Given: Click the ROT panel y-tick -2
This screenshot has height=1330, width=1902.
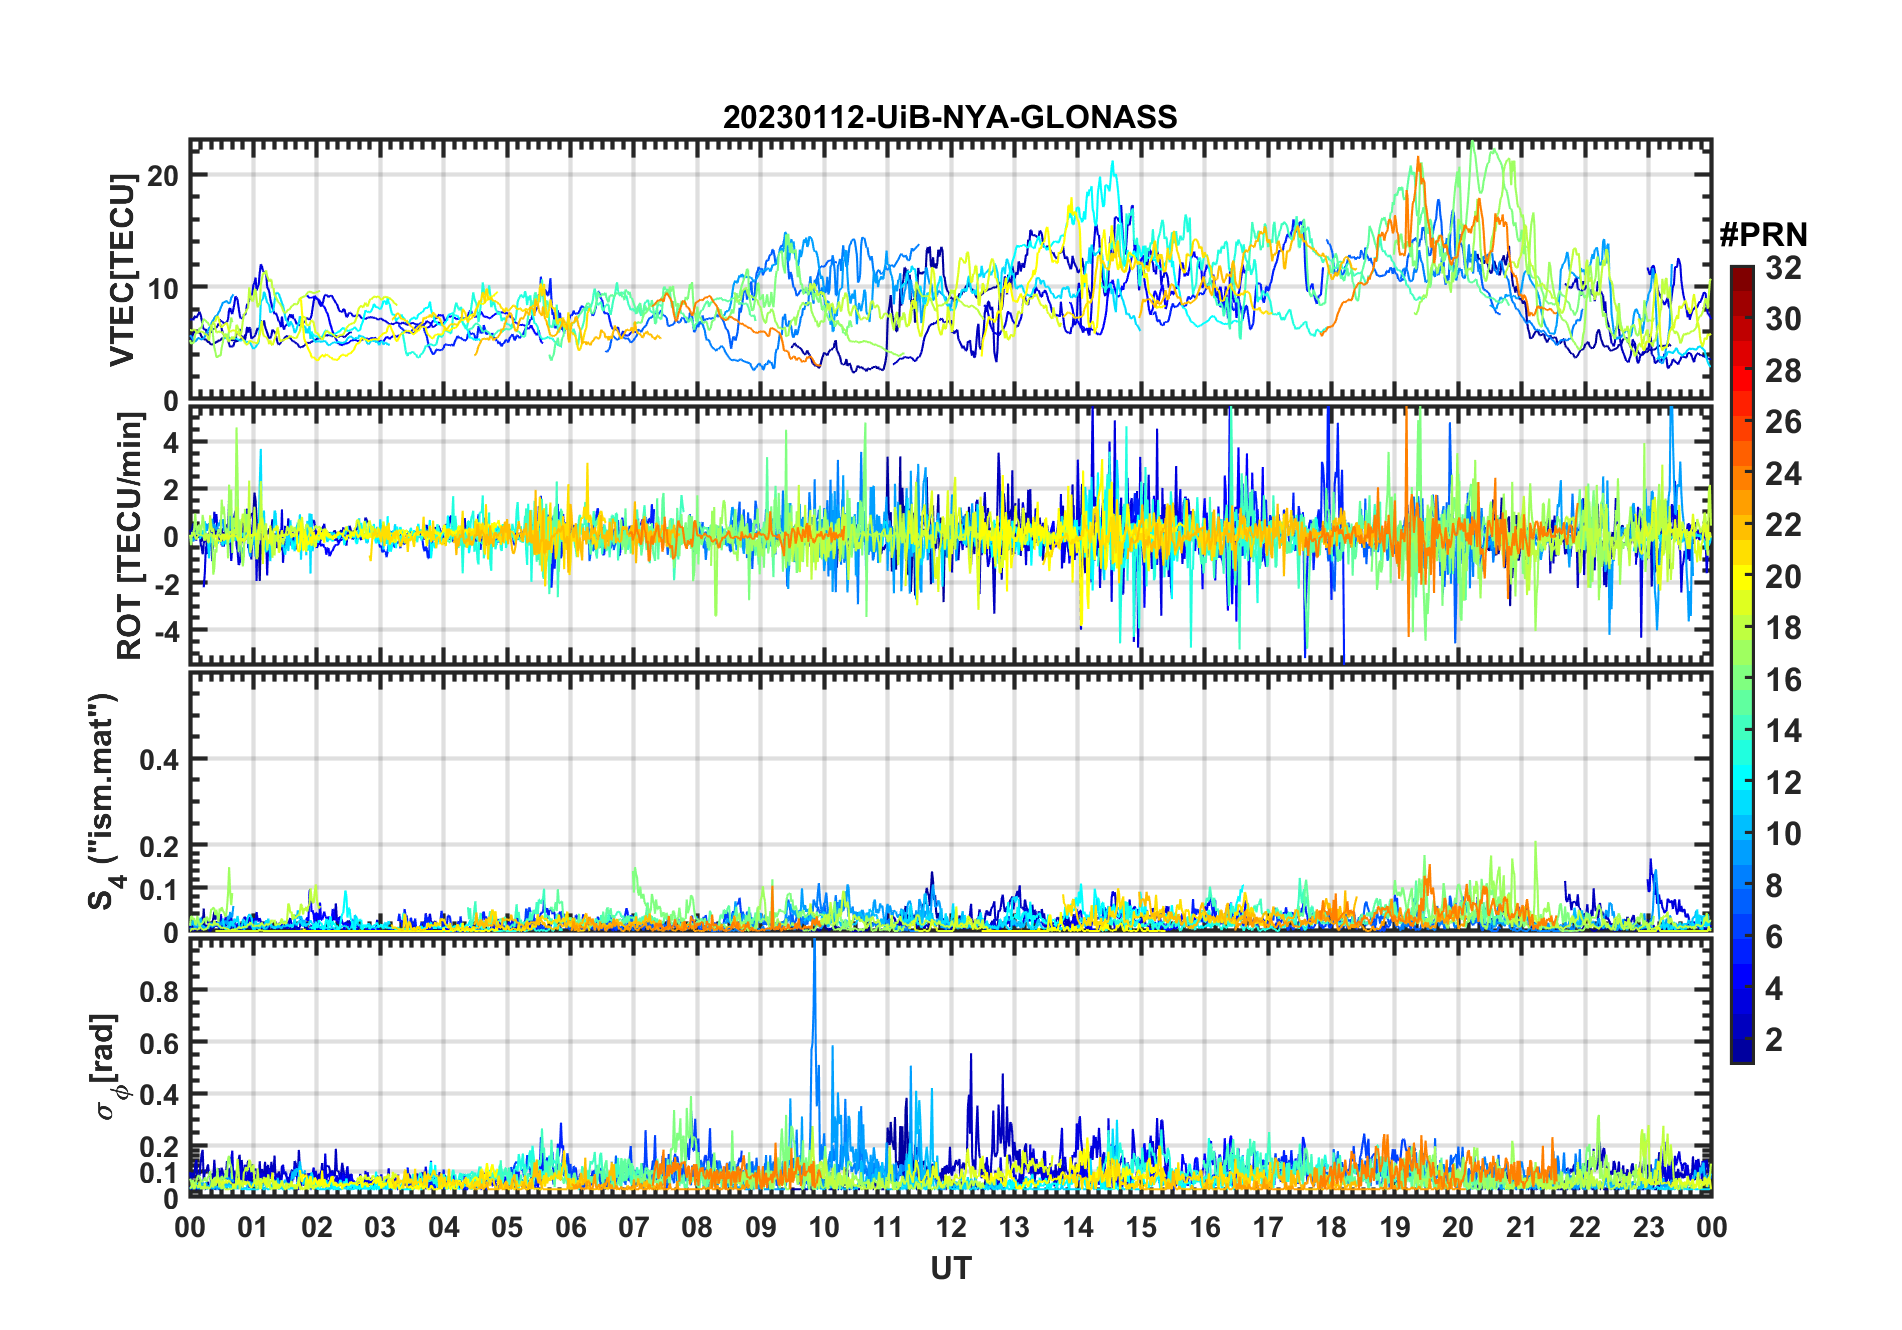Looking at the screenshot, I should (x=165, y=584).
